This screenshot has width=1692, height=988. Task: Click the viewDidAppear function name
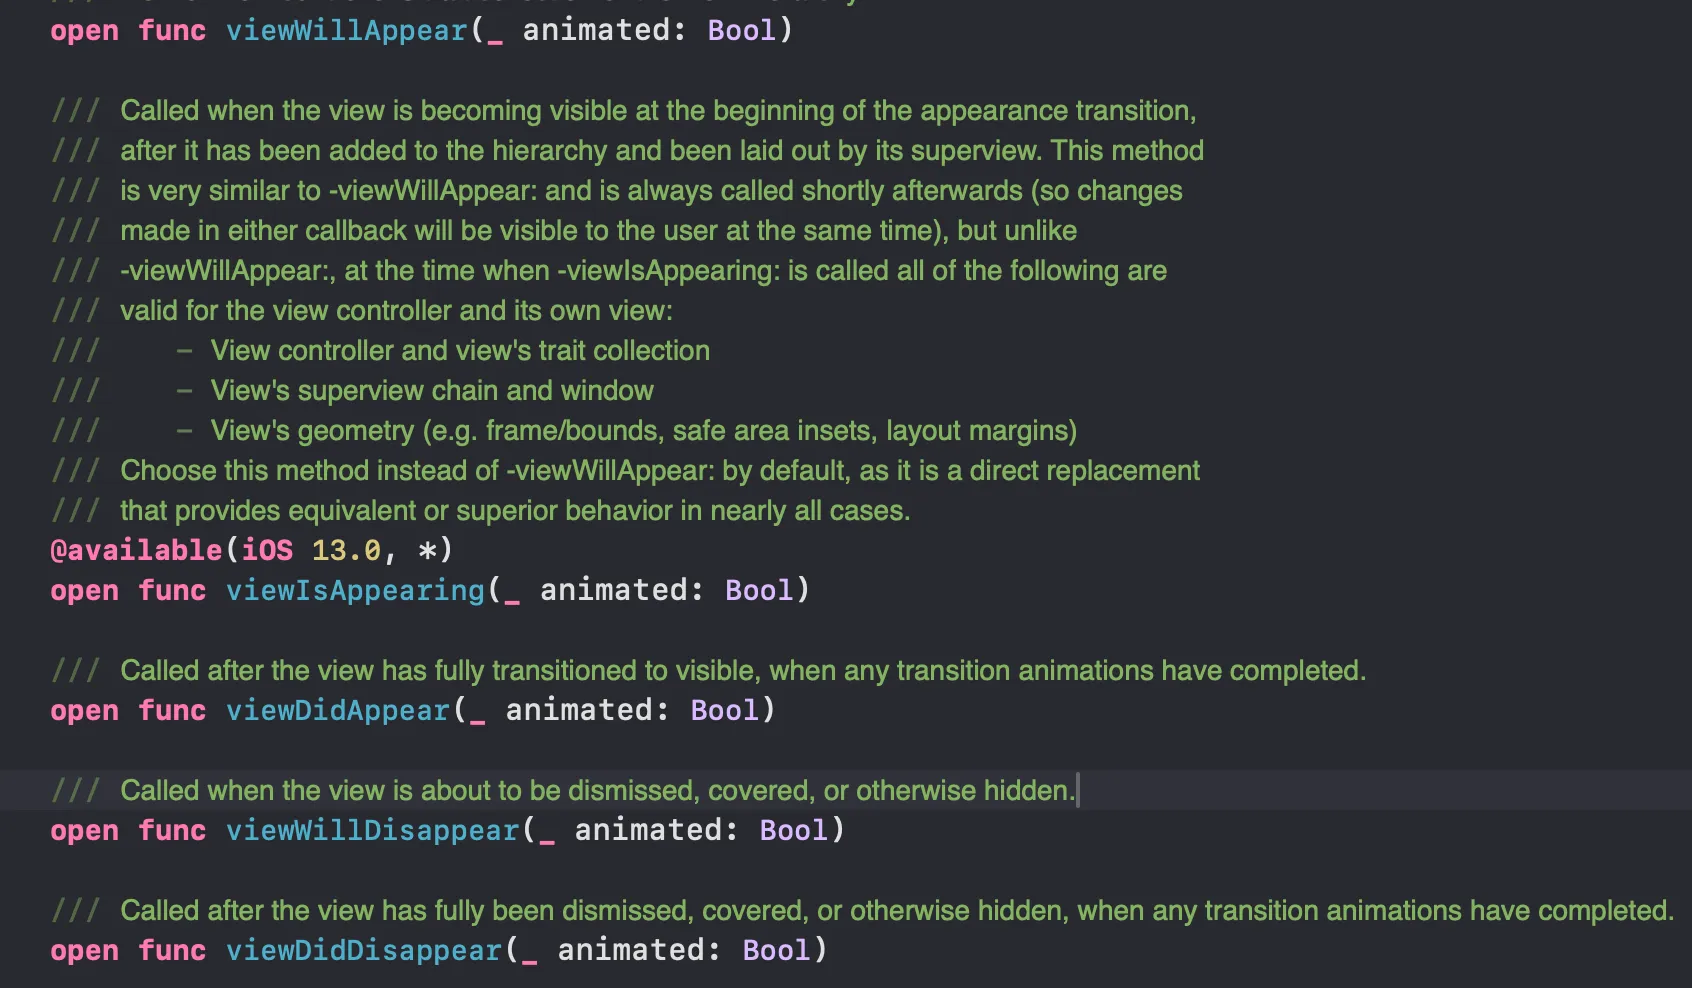337,710
